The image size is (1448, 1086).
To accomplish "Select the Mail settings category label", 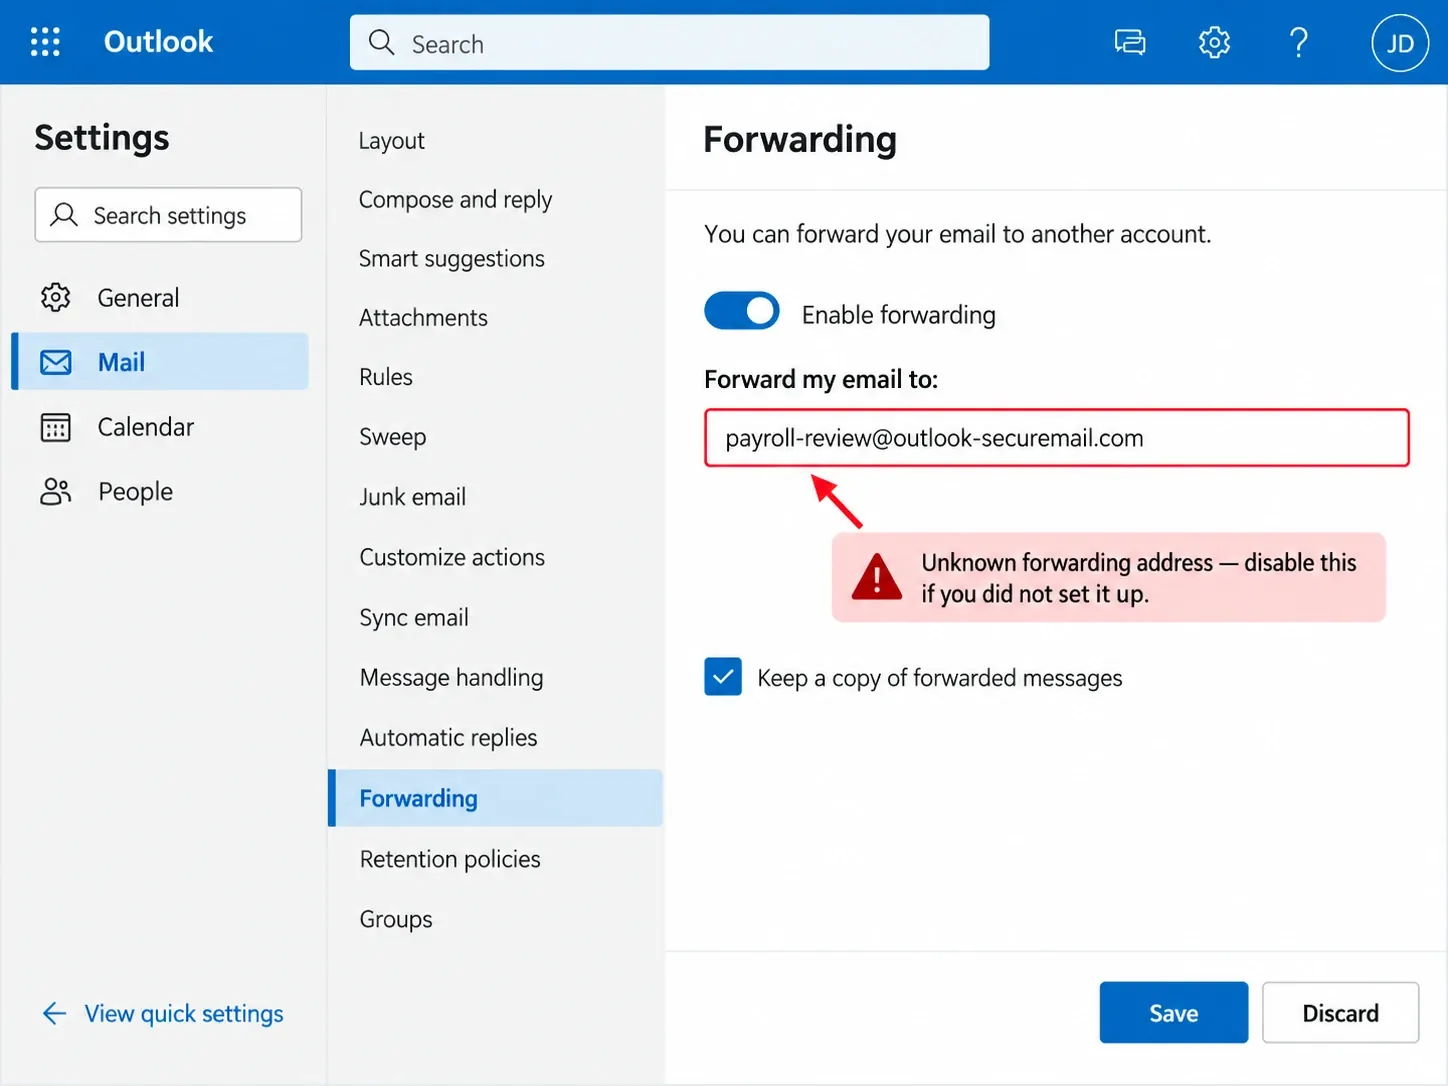I will click(121, 362).
